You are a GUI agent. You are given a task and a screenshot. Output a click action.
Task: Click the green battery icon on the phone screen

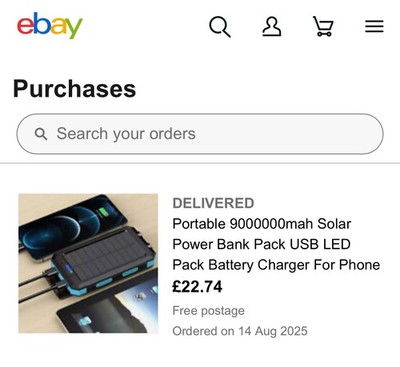[x=102, y=212]
